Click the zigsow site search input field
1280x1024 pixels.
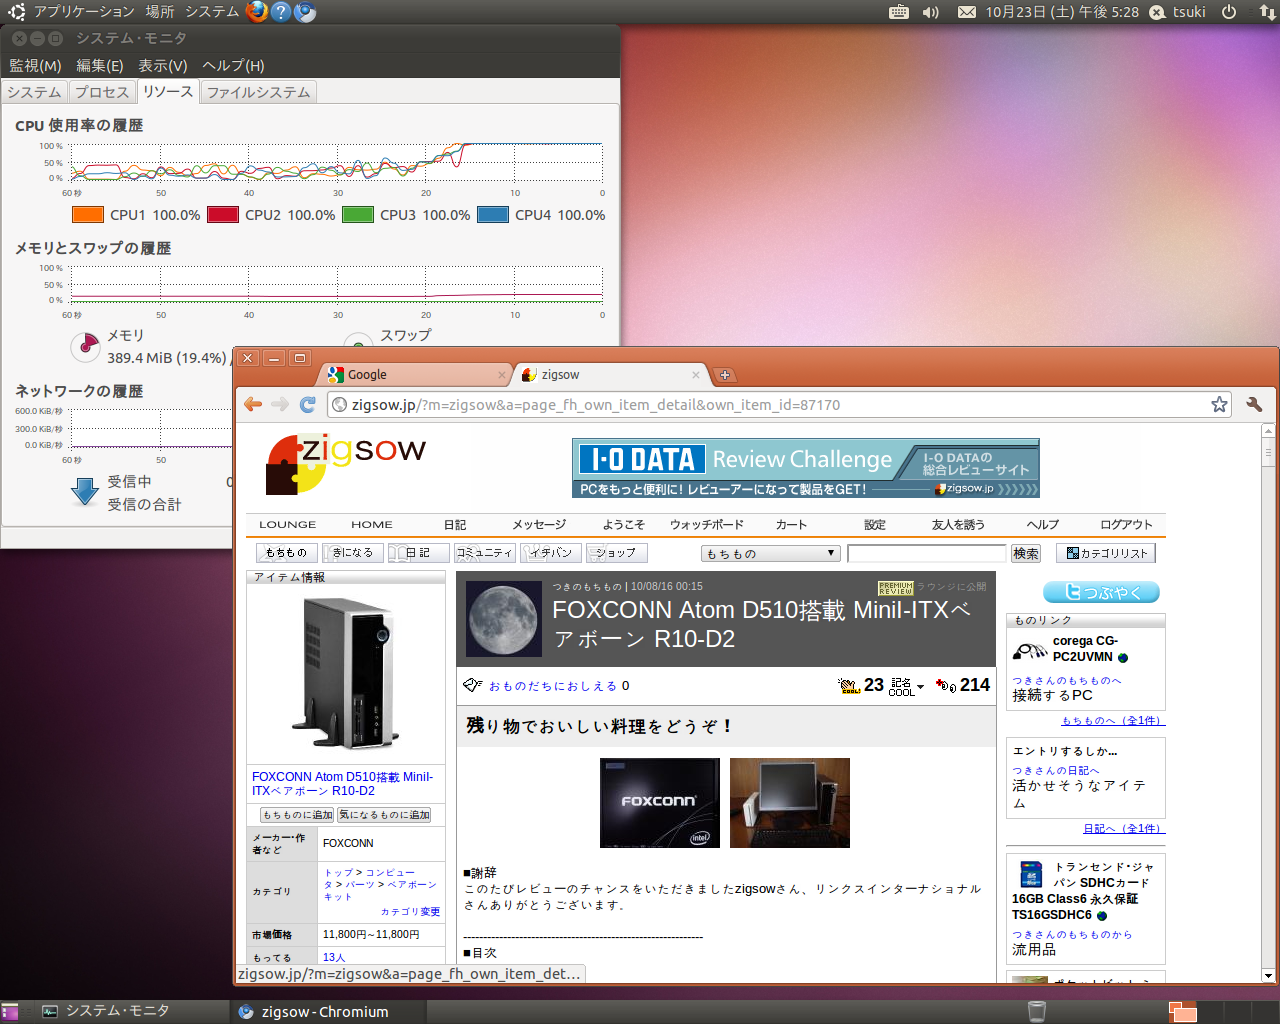pos(927,553)
